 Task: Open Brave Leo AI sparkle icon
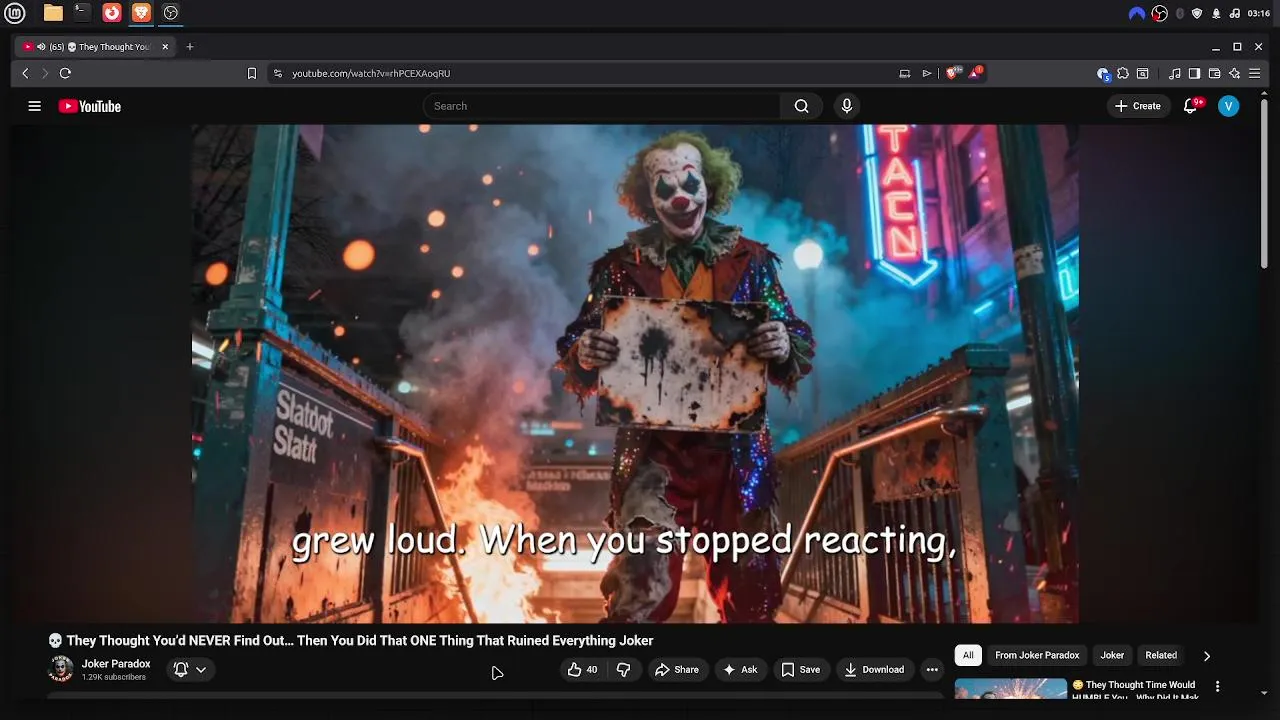click(x=1235, y=73)
